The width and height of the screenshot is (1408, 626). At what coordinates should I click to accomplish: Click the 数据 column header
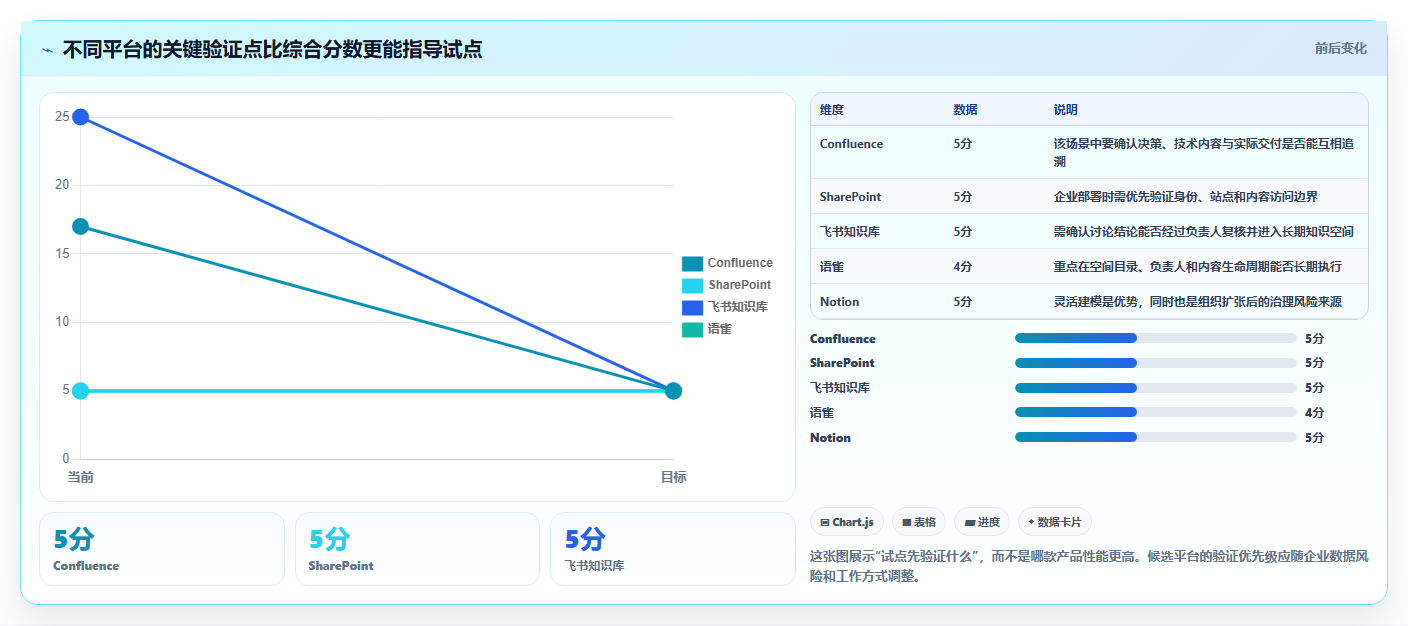[966, 110]
